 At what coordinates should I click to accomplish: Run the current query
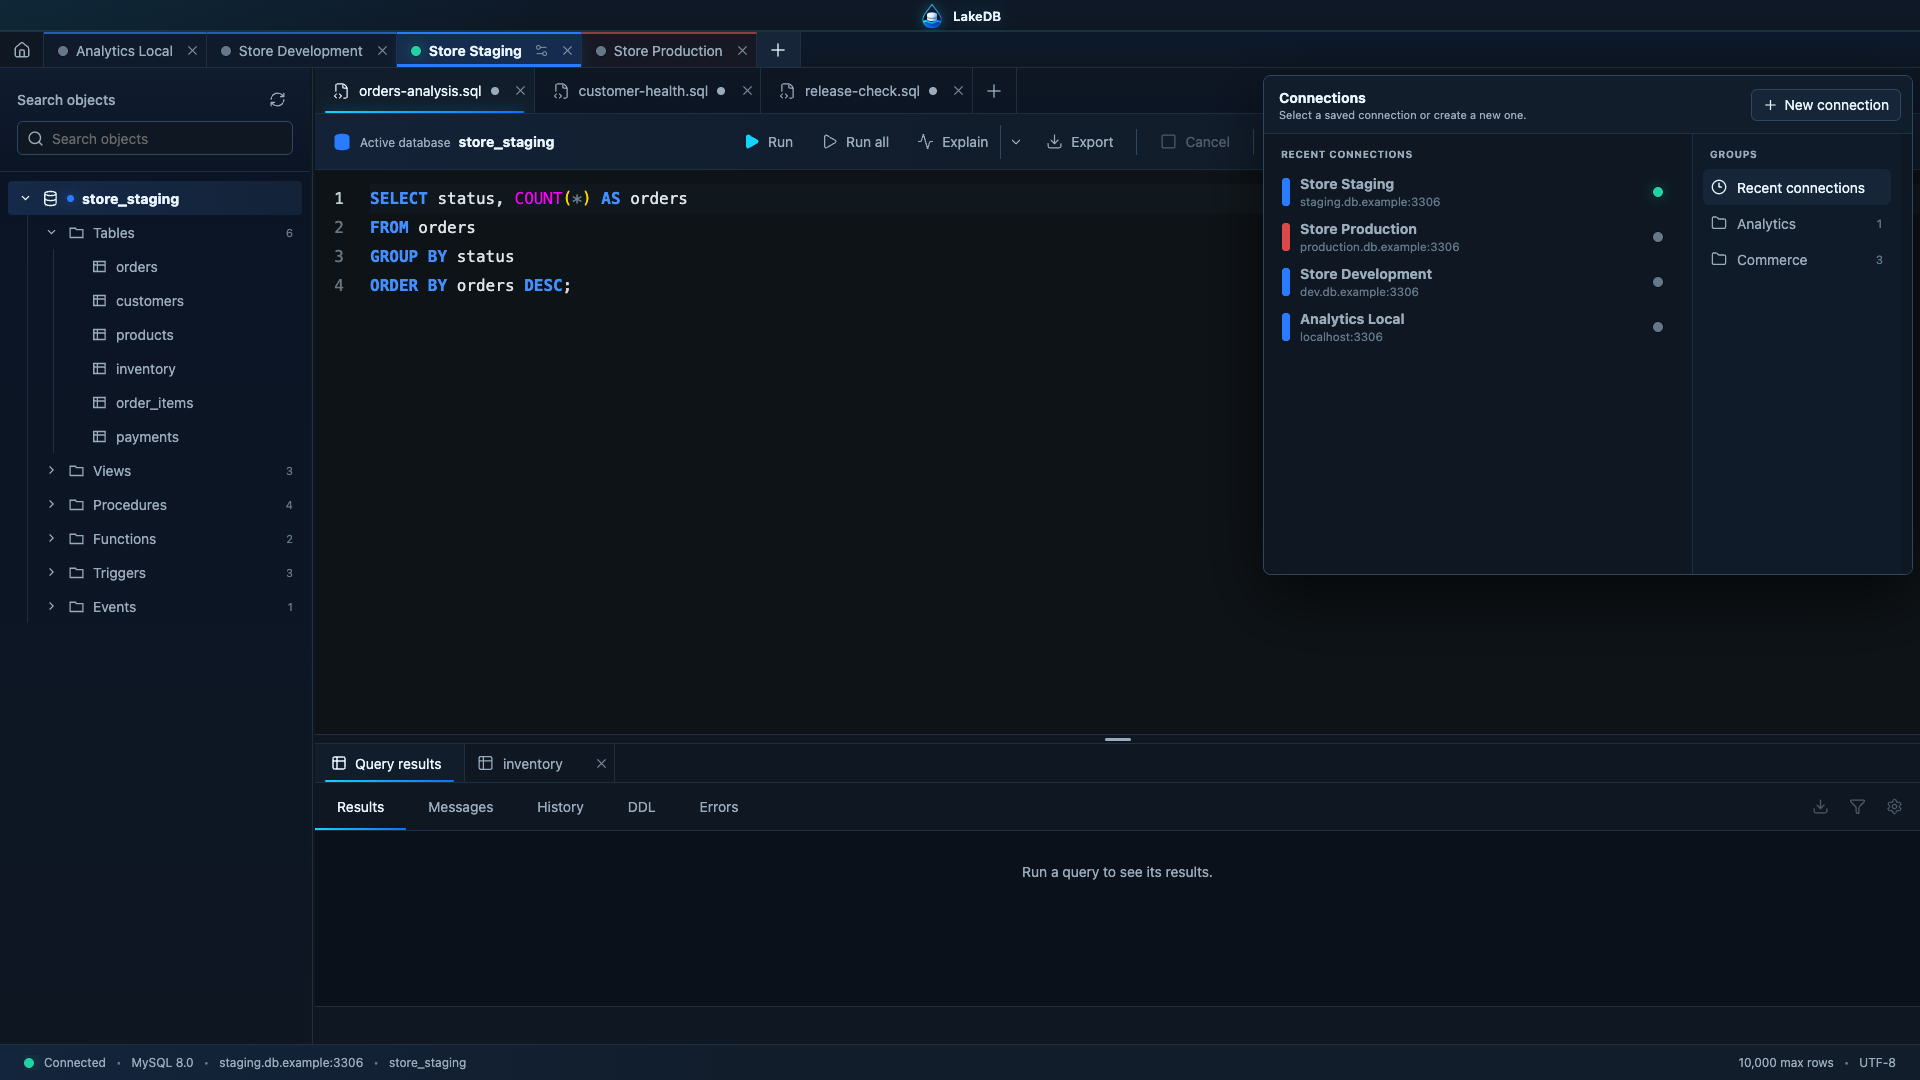tap(768, 142)
